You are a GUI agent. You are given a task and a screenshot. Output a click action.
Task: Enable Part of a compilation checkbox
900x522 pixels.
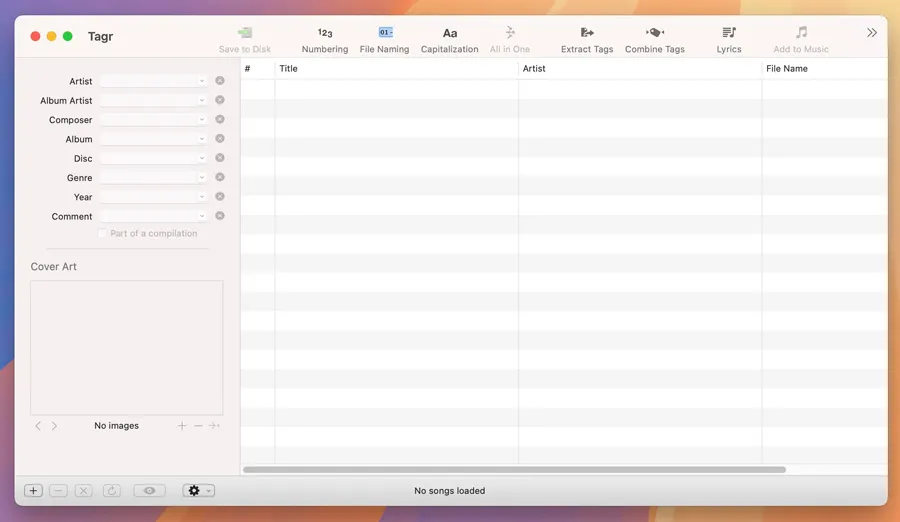click(102, 233)
